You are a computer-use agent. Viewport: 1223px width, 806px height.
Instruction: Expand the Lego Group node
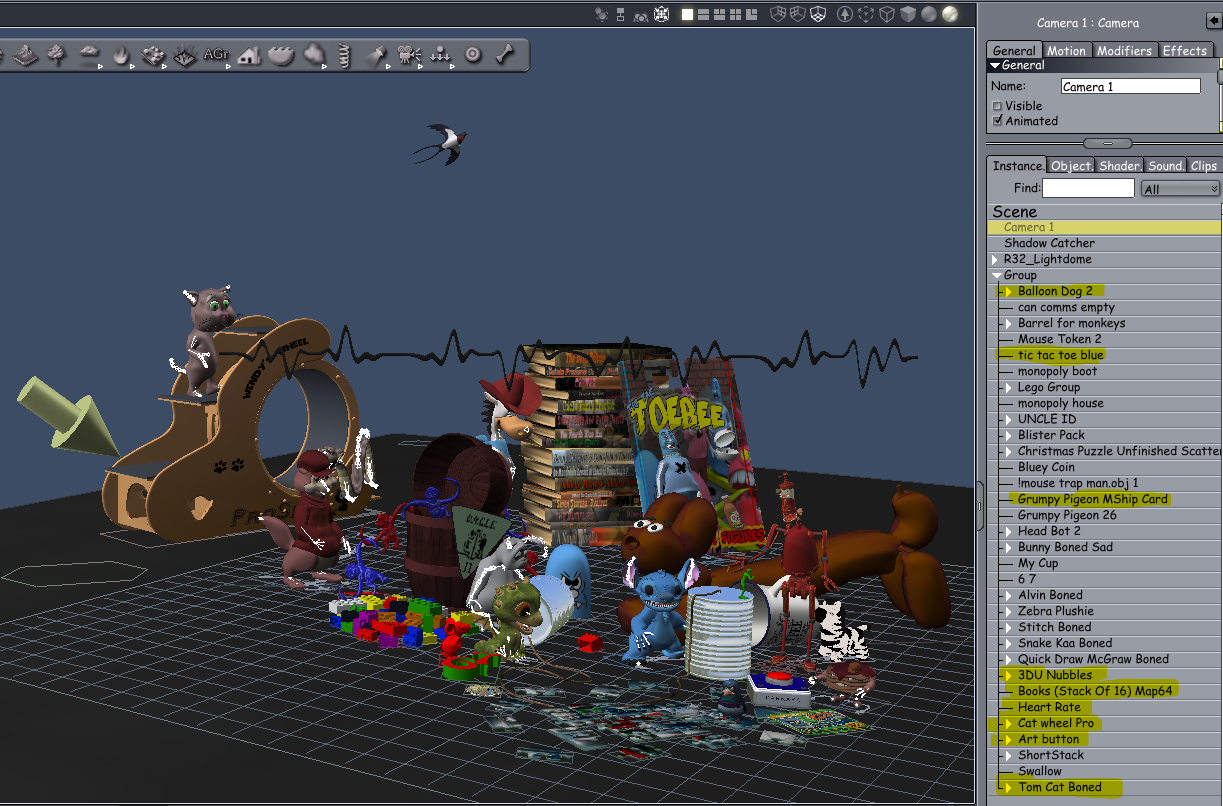[x=1010, y=388]
